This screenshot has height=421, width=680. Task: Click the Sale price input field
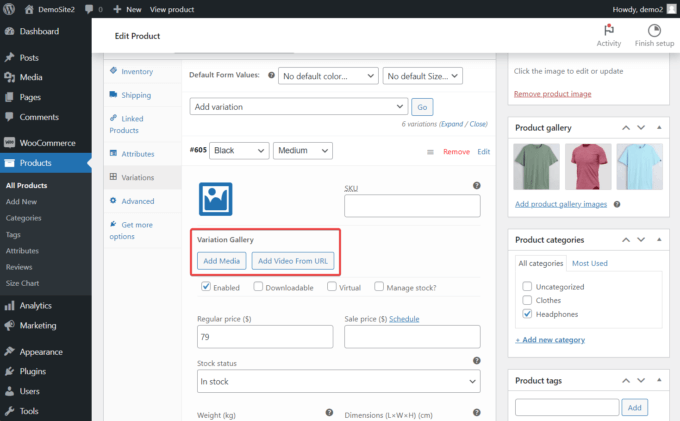coord(412,337)
